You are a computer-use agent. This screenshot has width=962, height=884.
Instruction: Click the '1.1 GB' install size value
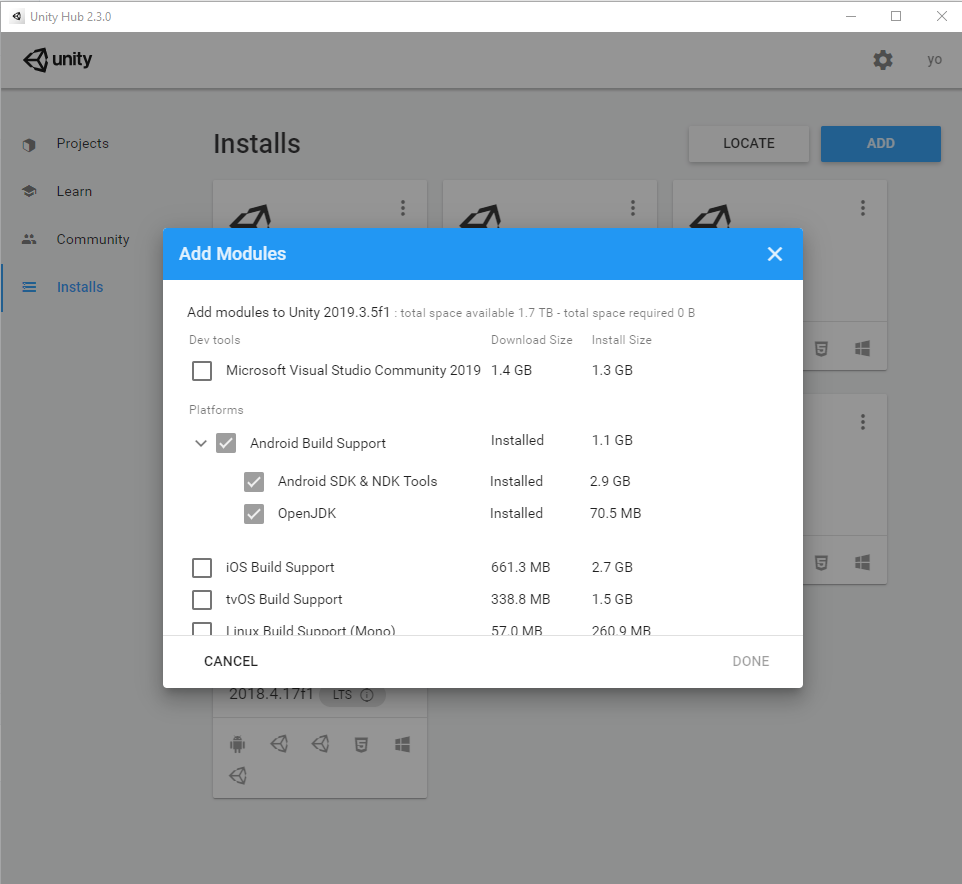tap(612, 440)
